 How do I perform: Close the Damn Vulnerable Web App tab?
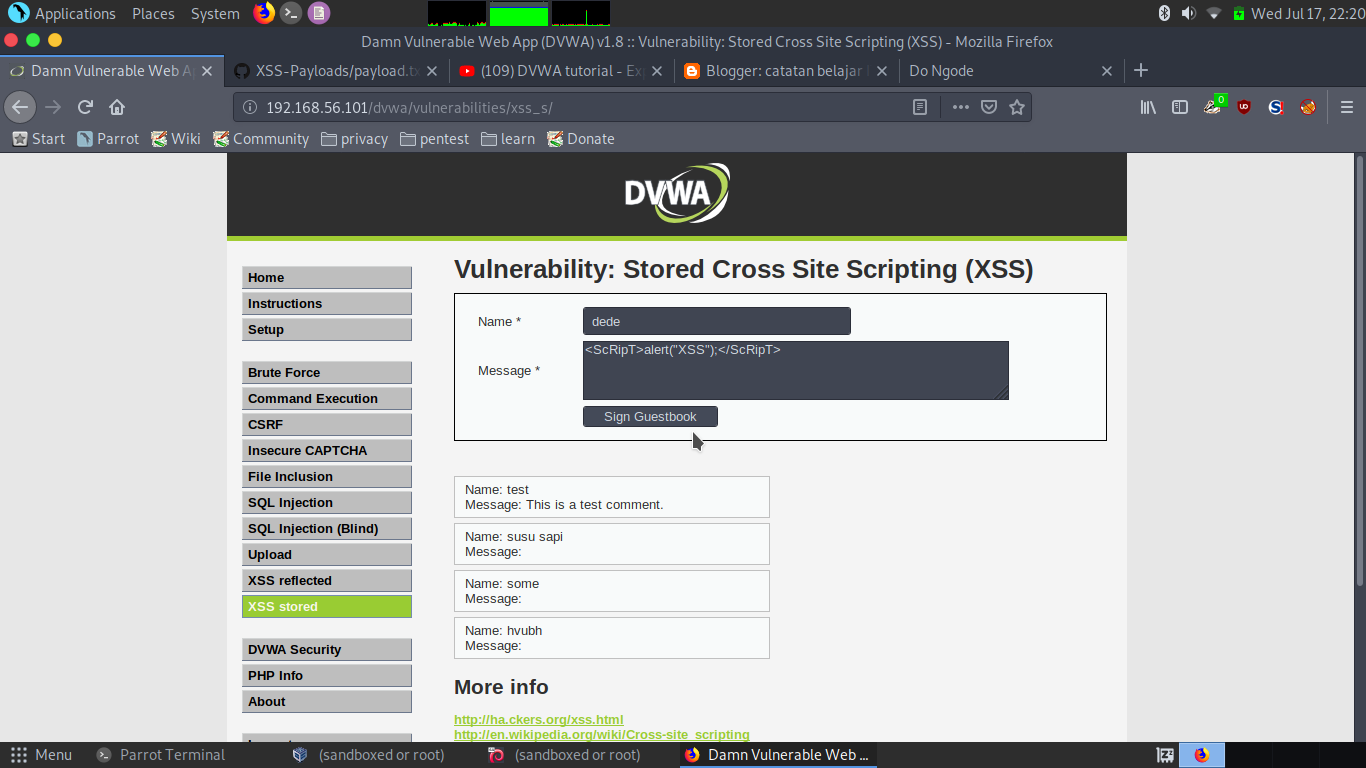tap(208, 71)
